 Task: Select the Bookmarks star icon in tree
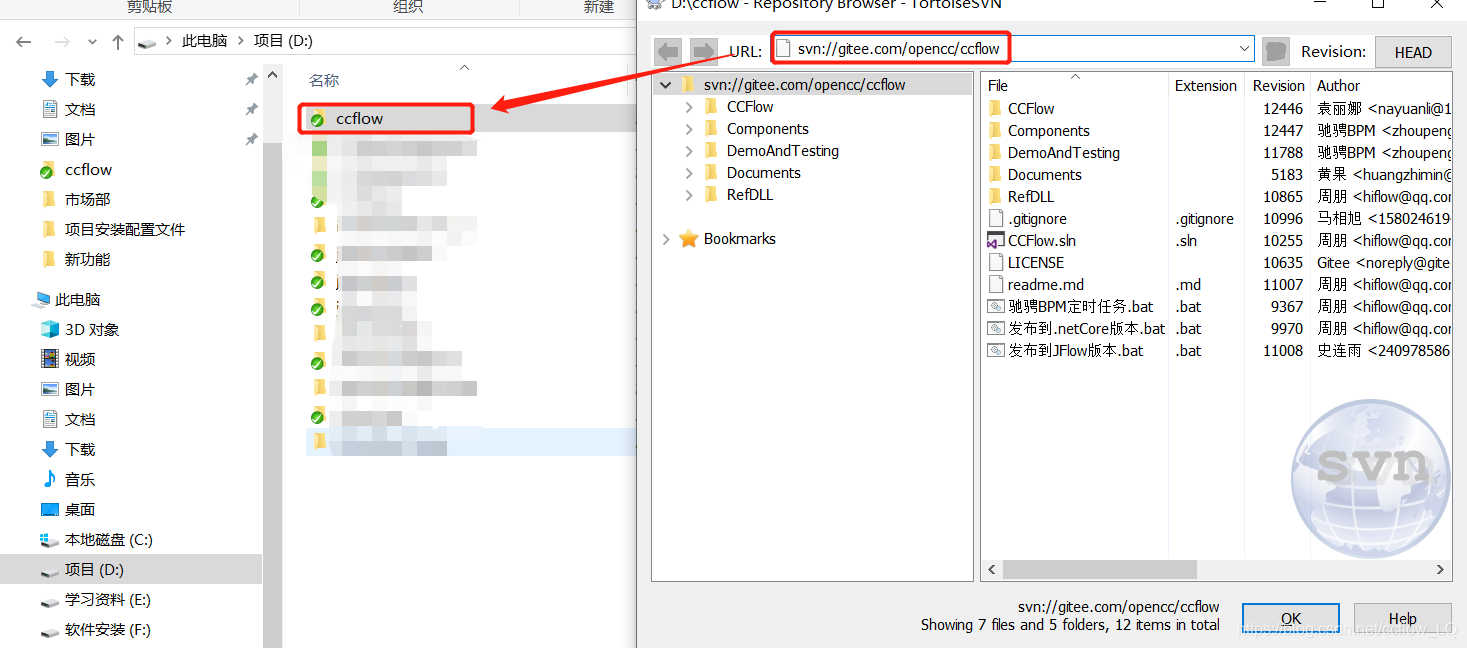coord(688,239)
